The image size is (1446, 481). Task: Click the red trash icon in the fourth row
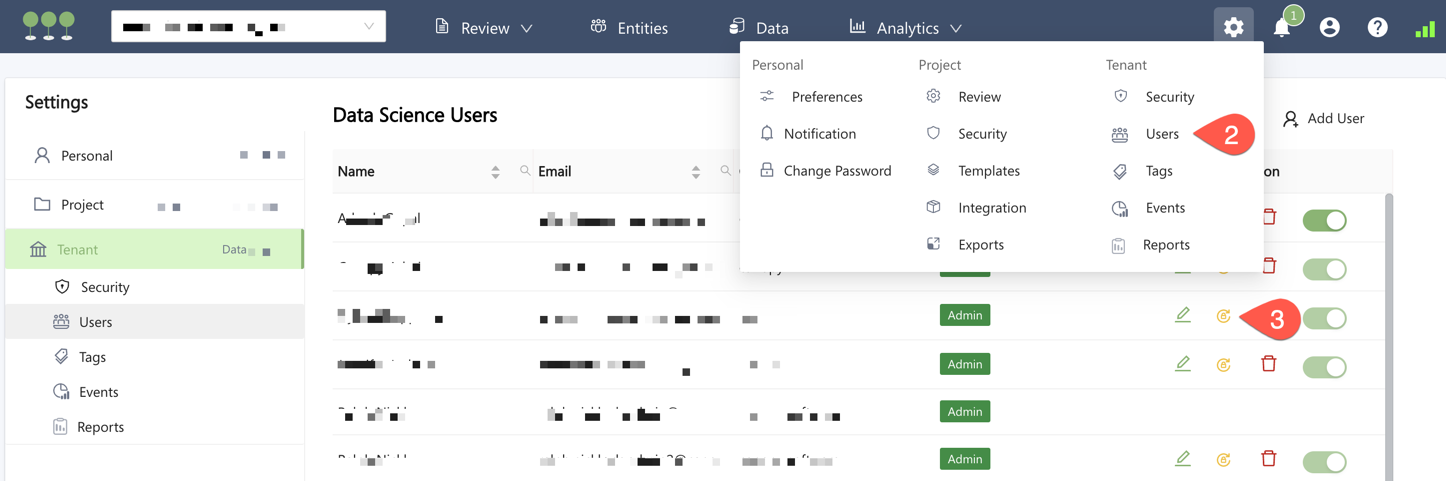click(1268, 364)
